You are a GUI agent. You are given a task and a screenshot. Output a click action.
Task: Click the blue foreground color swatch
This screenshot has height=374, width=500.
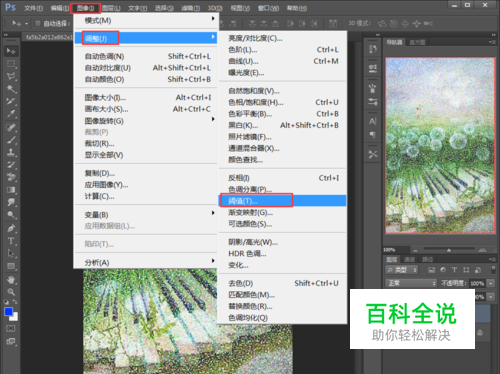click(x=8, y=312)
